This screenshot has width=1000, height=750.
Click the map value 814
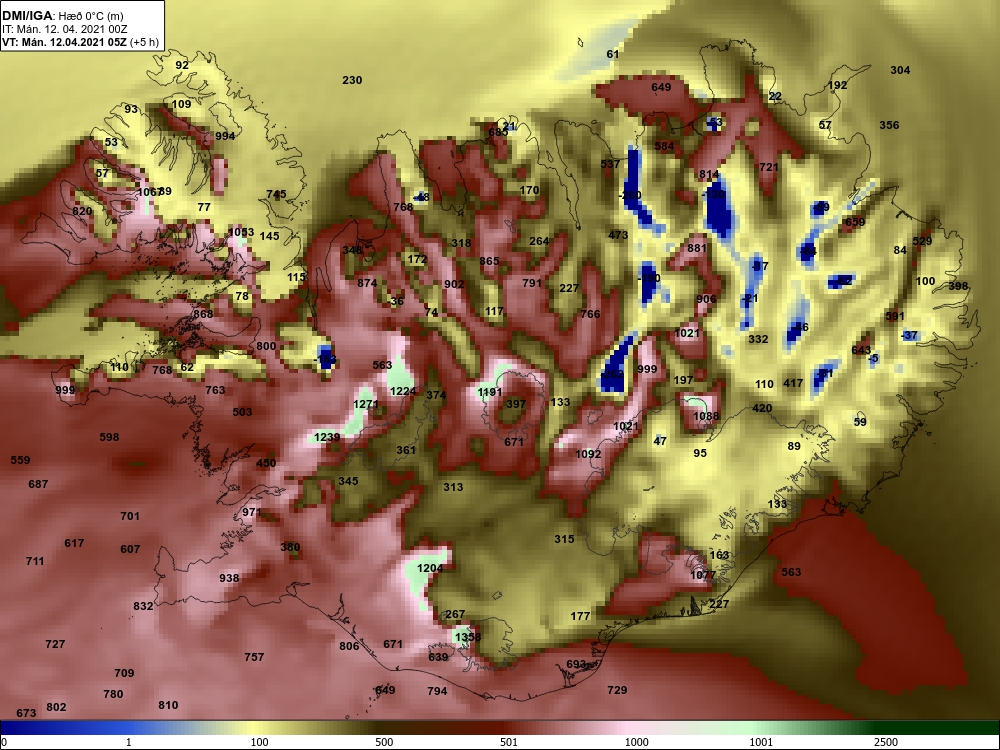709,175
